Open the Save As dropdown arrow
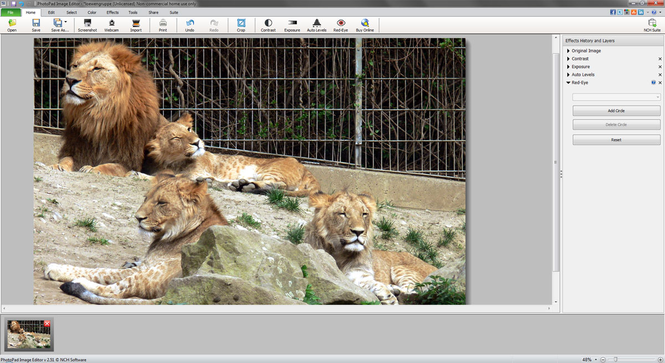Screen dimensions: 665x363 click(x=66, y=22)
